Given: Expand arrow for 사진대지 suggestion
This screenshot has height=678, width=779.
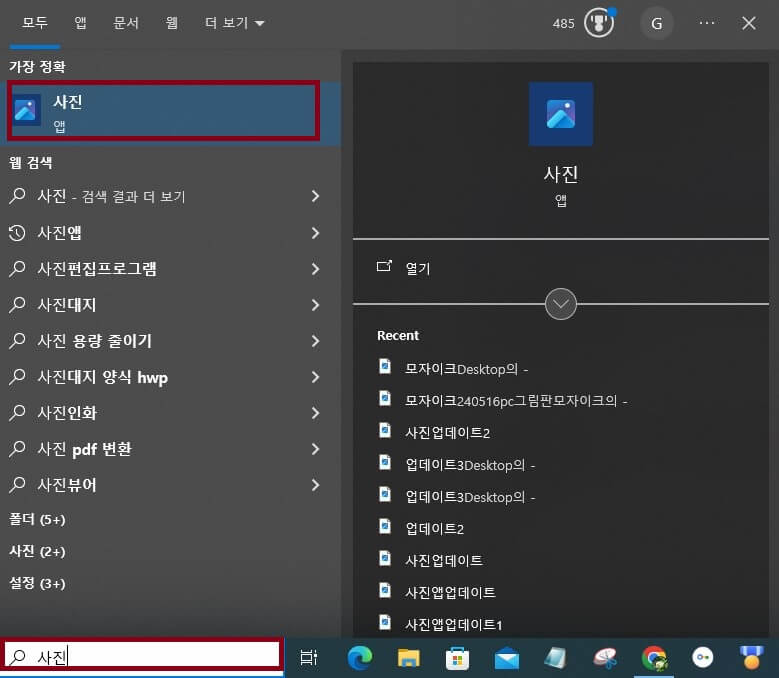Looking at the screenshot, I should 315,304.
